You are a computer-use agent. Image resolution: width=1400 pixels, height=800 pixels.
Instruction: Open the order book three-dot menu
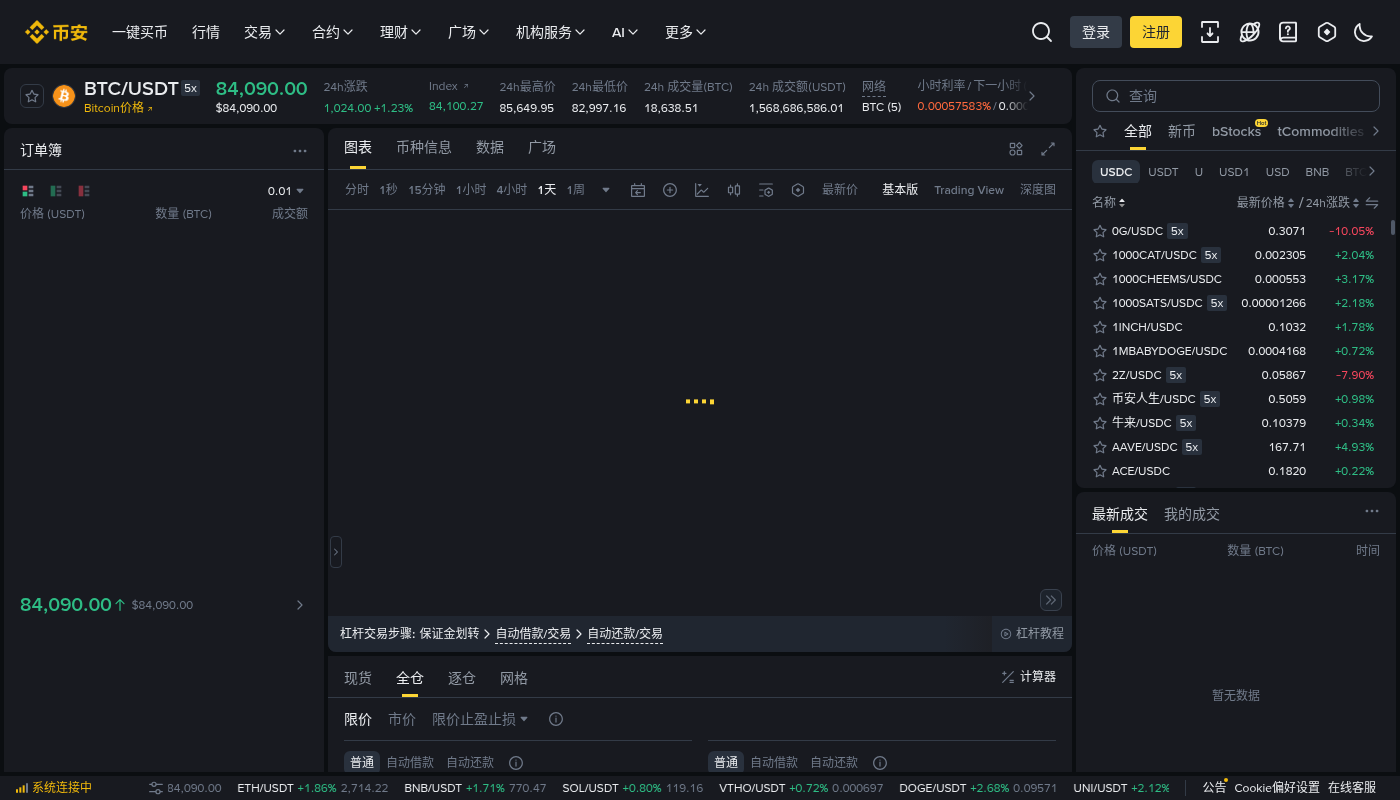pos(300,151)
